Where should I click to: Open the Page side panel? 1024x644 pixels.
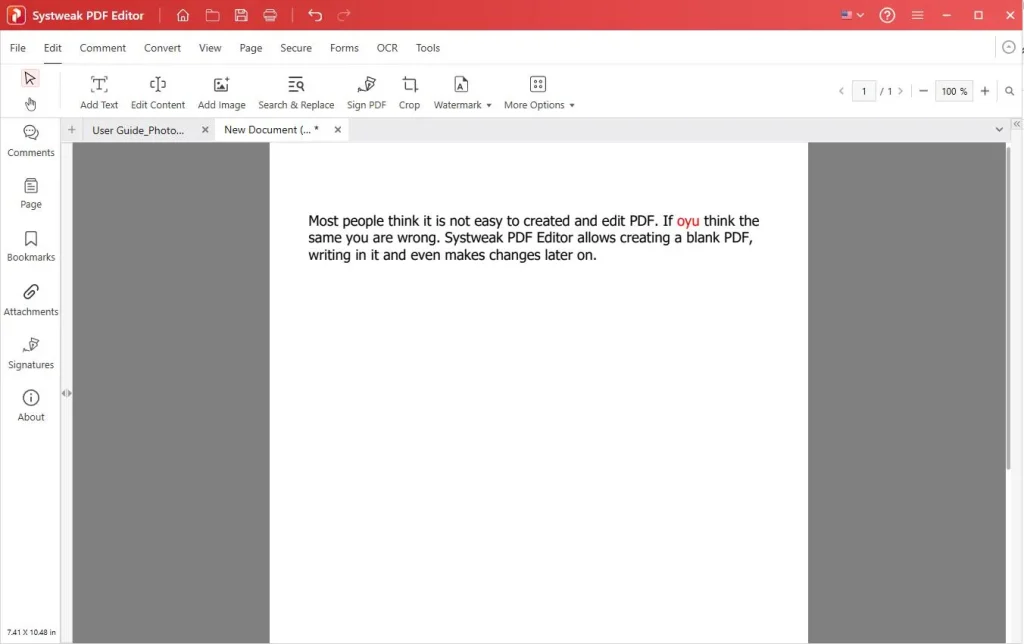[x=31, y=193]
